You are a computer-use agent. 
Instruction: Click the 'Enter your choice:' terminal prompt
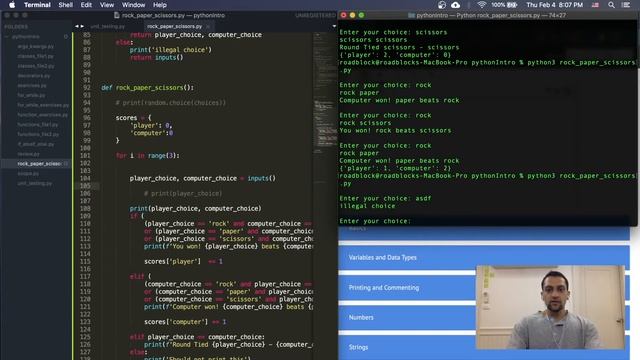[375, 221]
